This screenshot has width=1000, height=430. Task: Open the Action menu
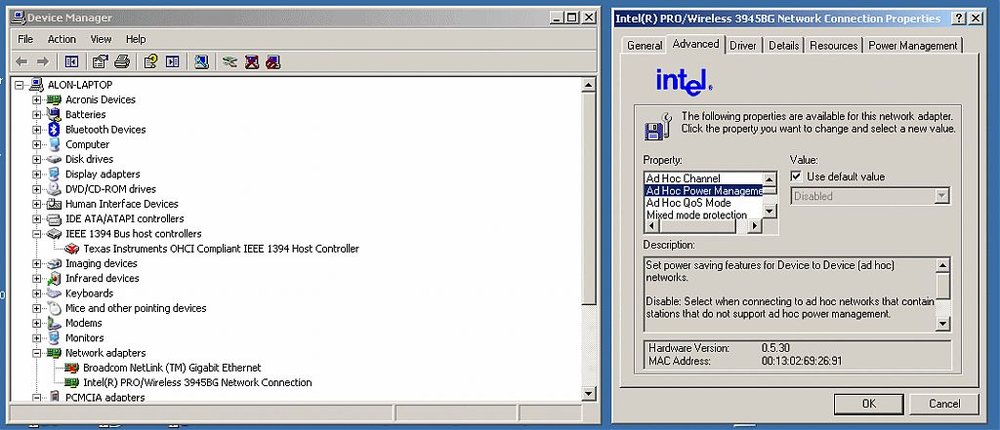[x=62, y=39]
